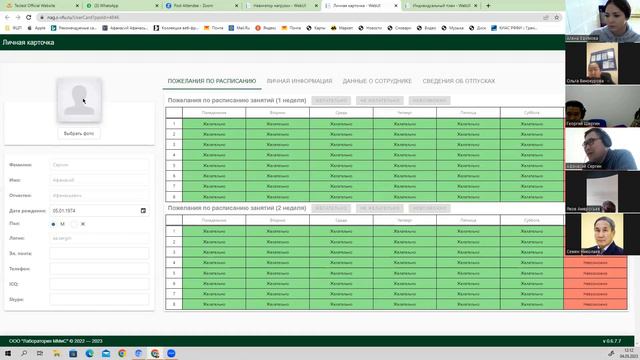
Task: Click the Понедельник column header in week 1
Action: coord(214,113)
